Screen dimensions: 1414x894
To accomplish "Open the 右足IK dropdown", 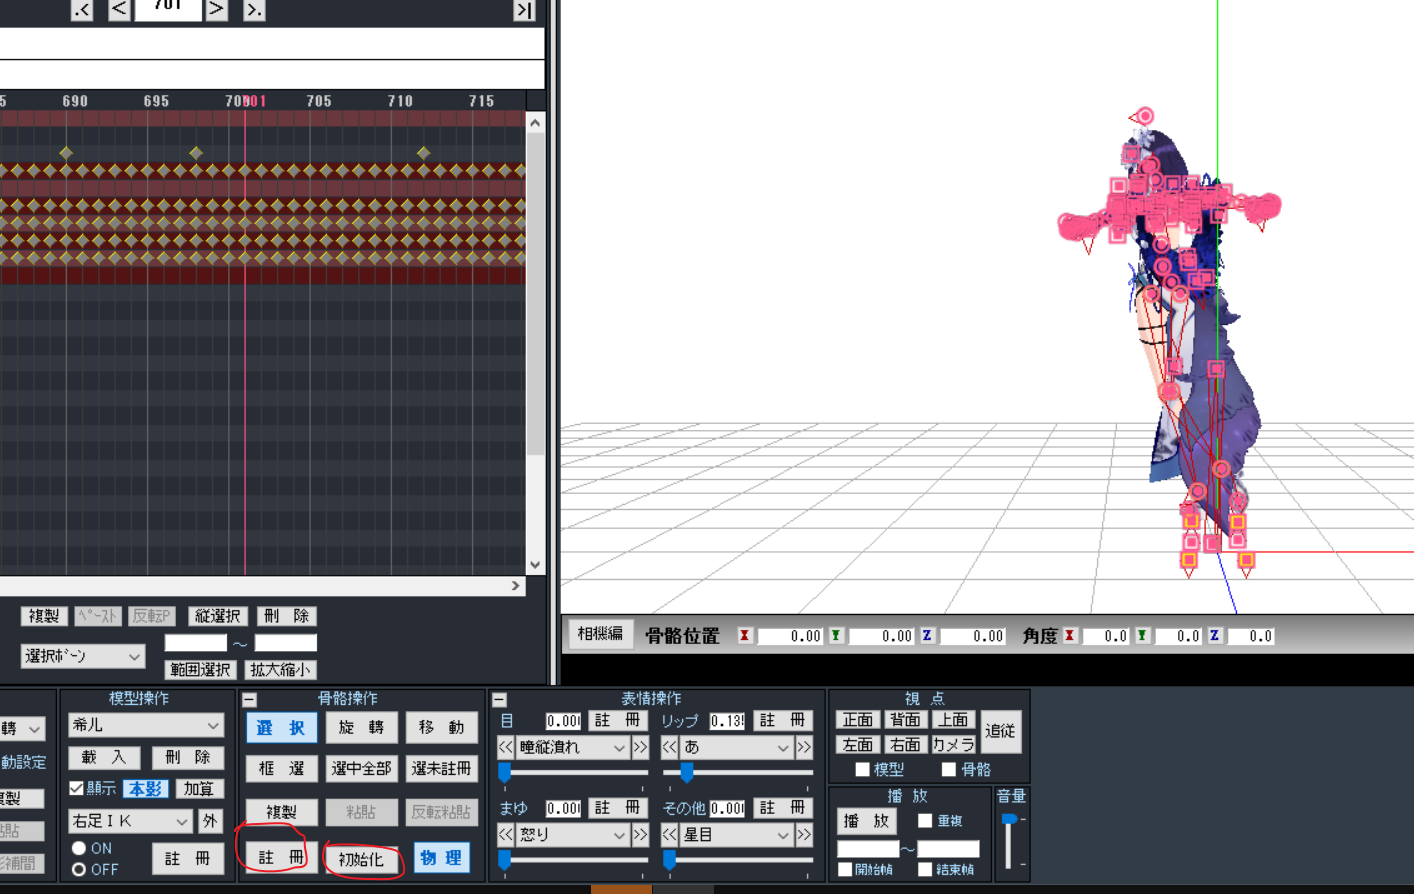I will [x=130, y=821].
